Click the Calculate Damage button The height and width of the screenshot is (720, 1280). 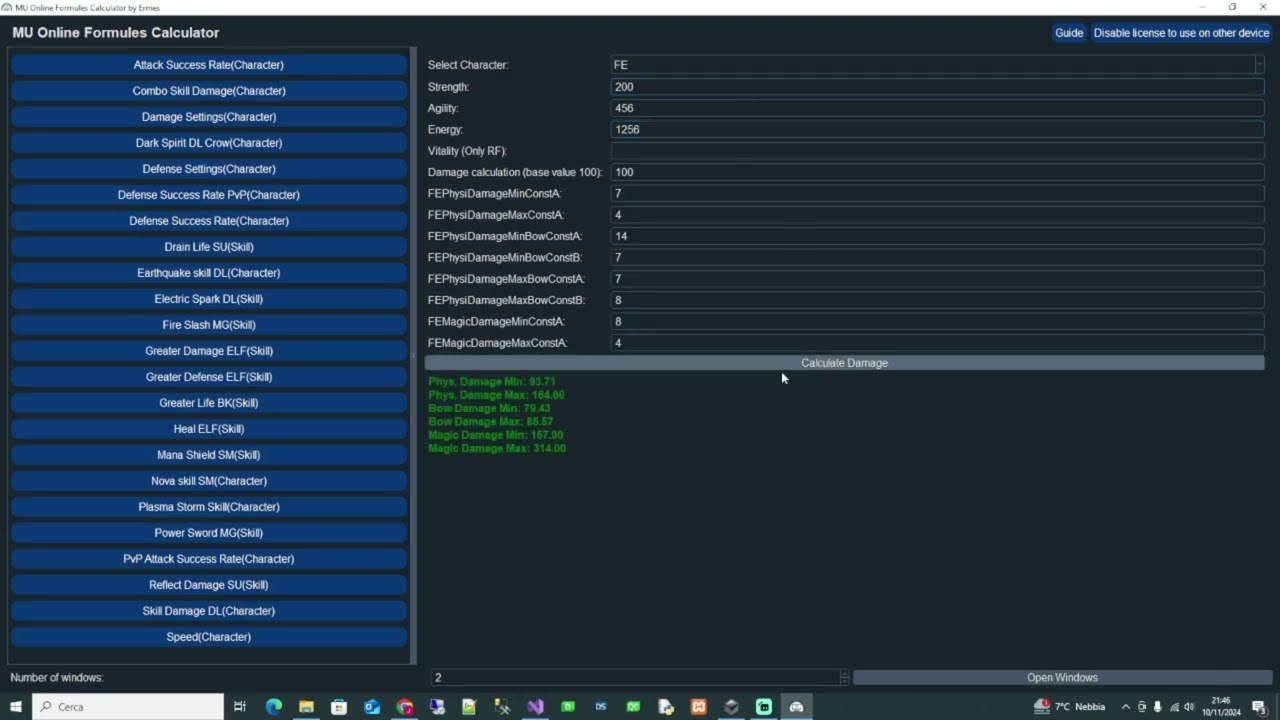pos(844,363)
